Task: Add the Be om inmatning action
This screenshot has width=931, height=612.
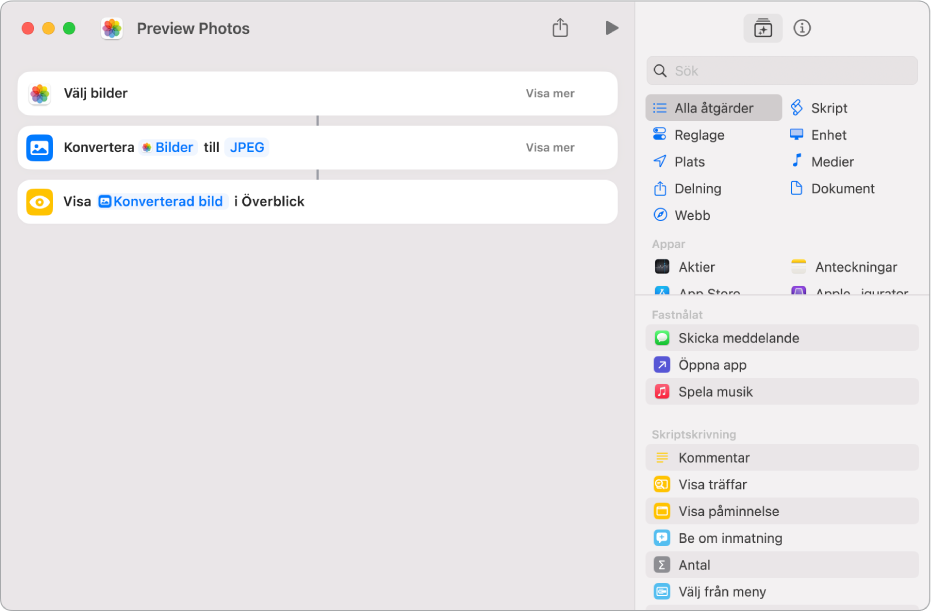Action: click(x=782, y=538)
